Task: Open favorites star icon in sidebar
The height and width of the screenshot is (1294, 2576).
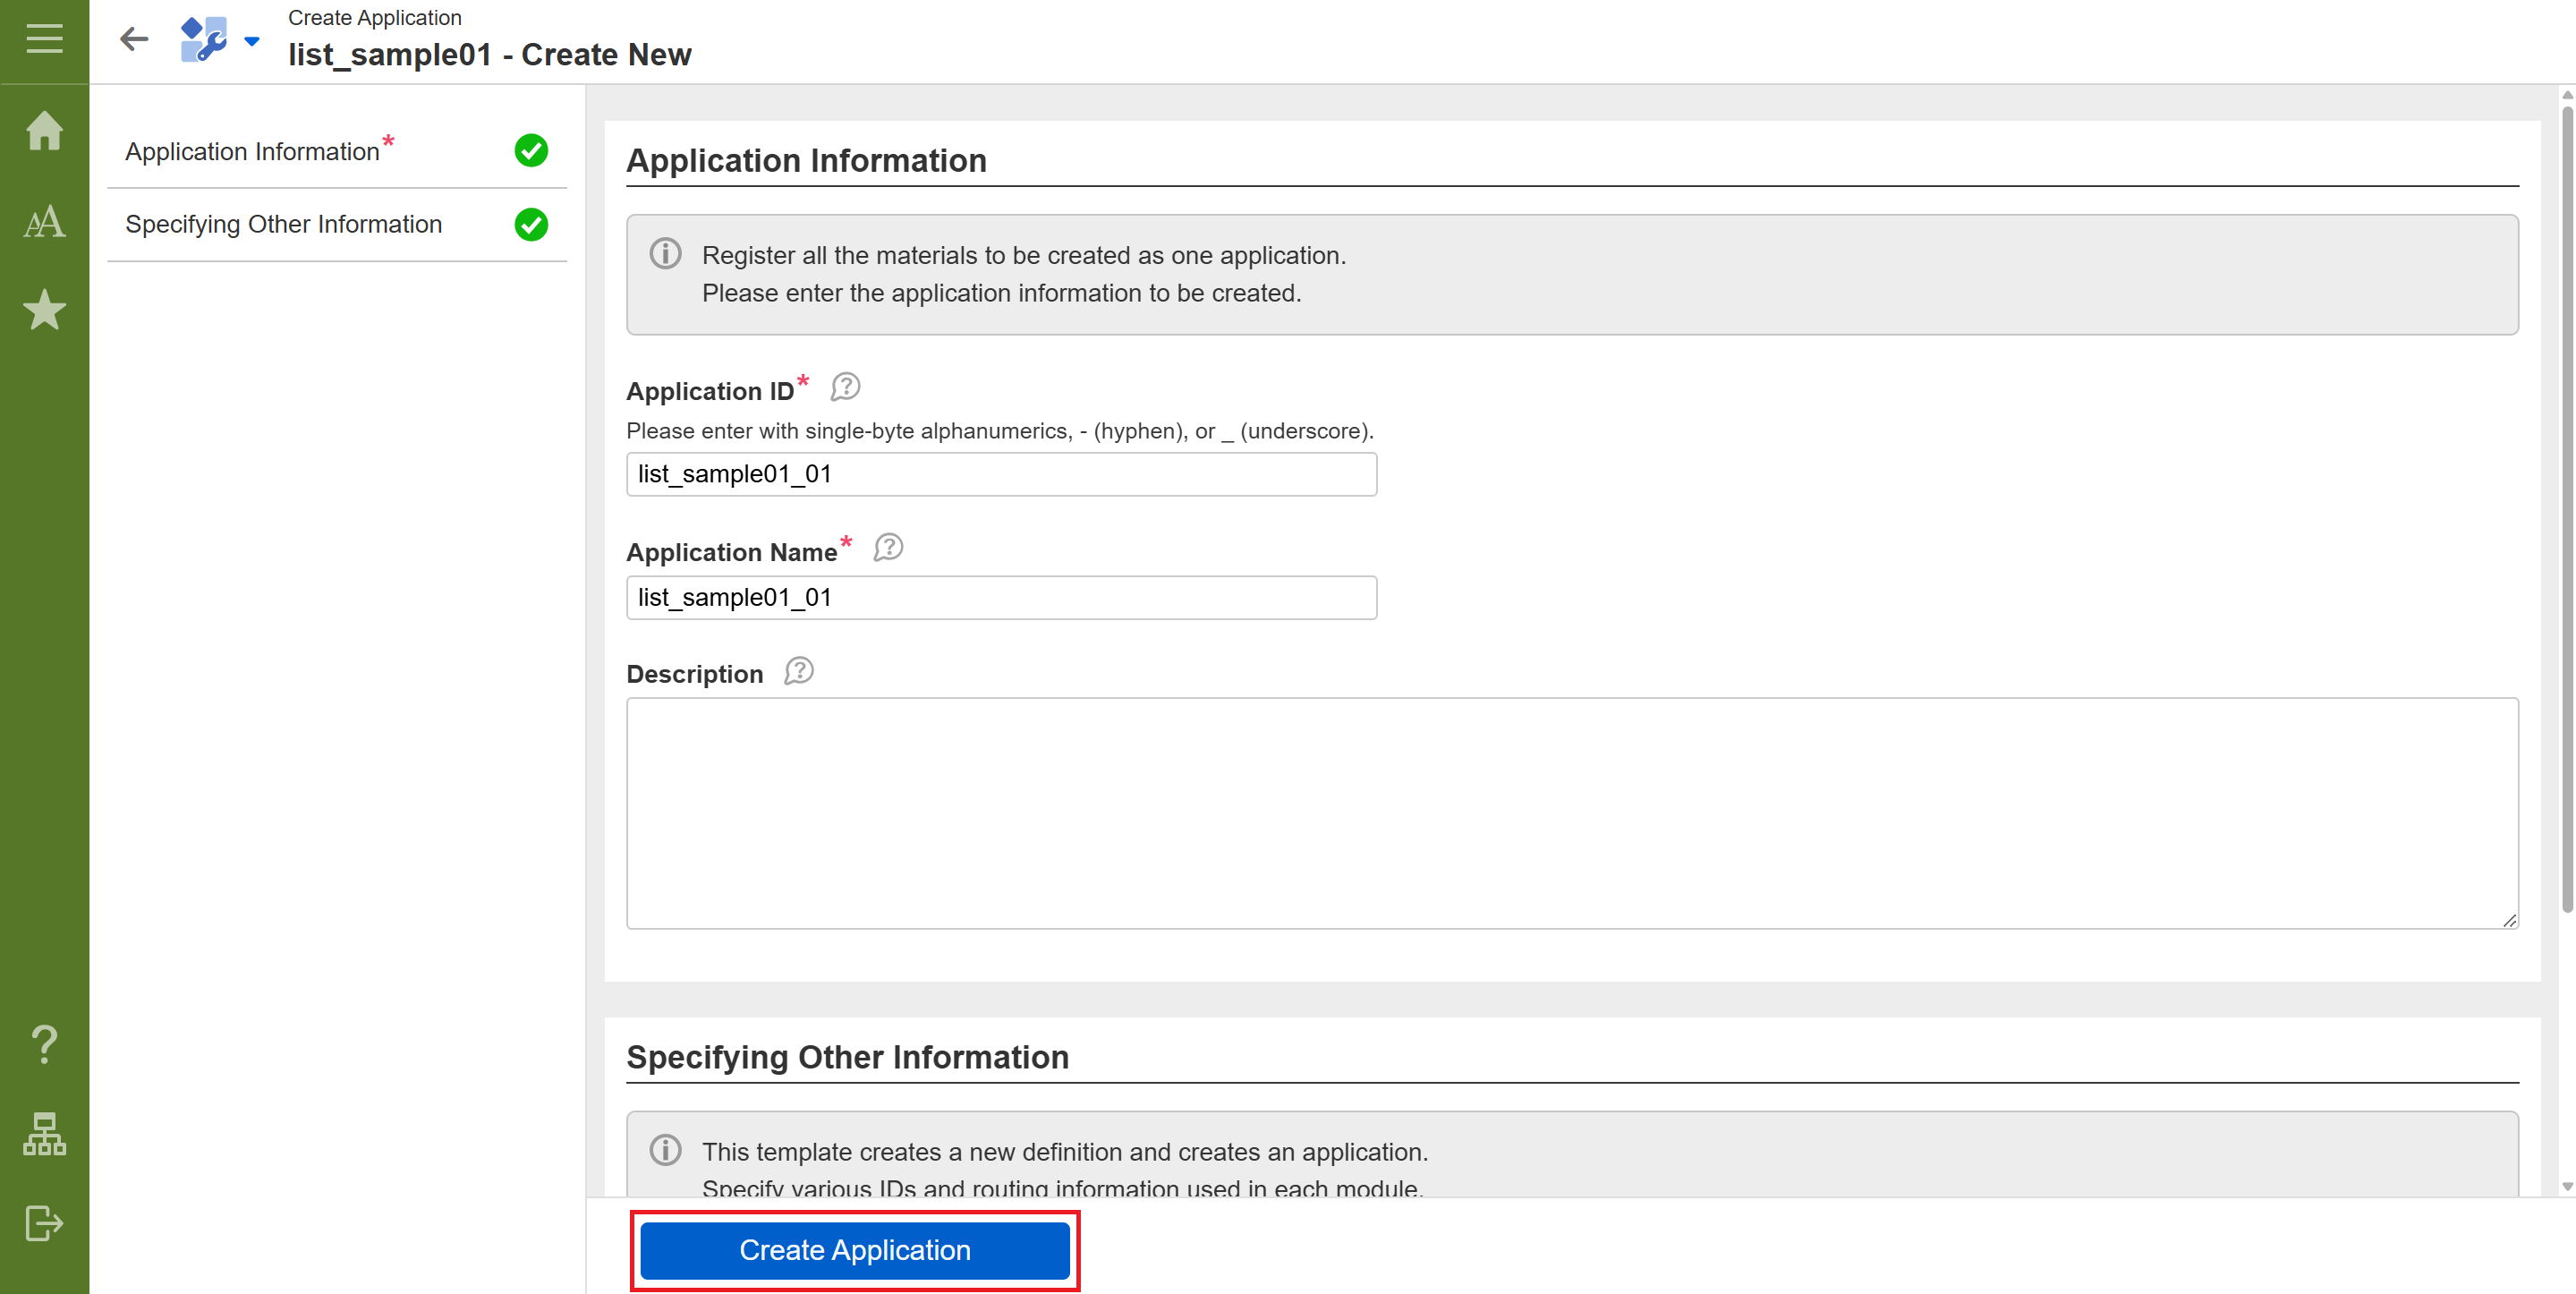Action: click(x=44, y=310)
